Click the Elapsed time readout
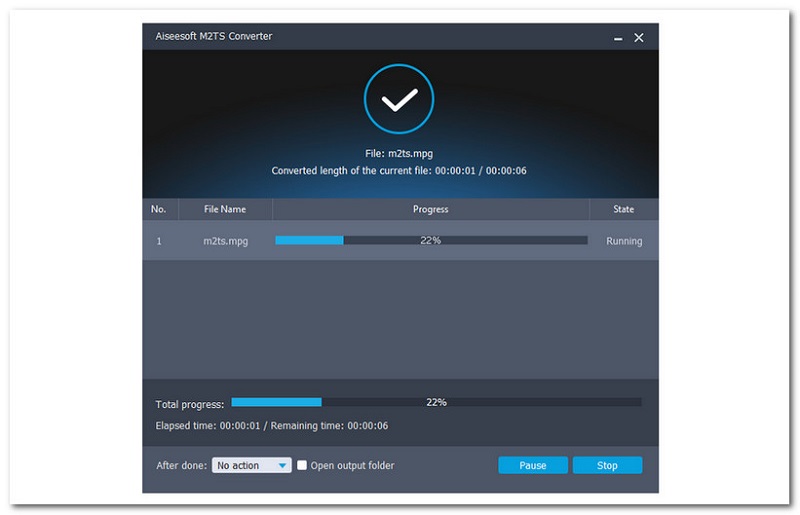This screenshot has height=515, width=800. 271,426
